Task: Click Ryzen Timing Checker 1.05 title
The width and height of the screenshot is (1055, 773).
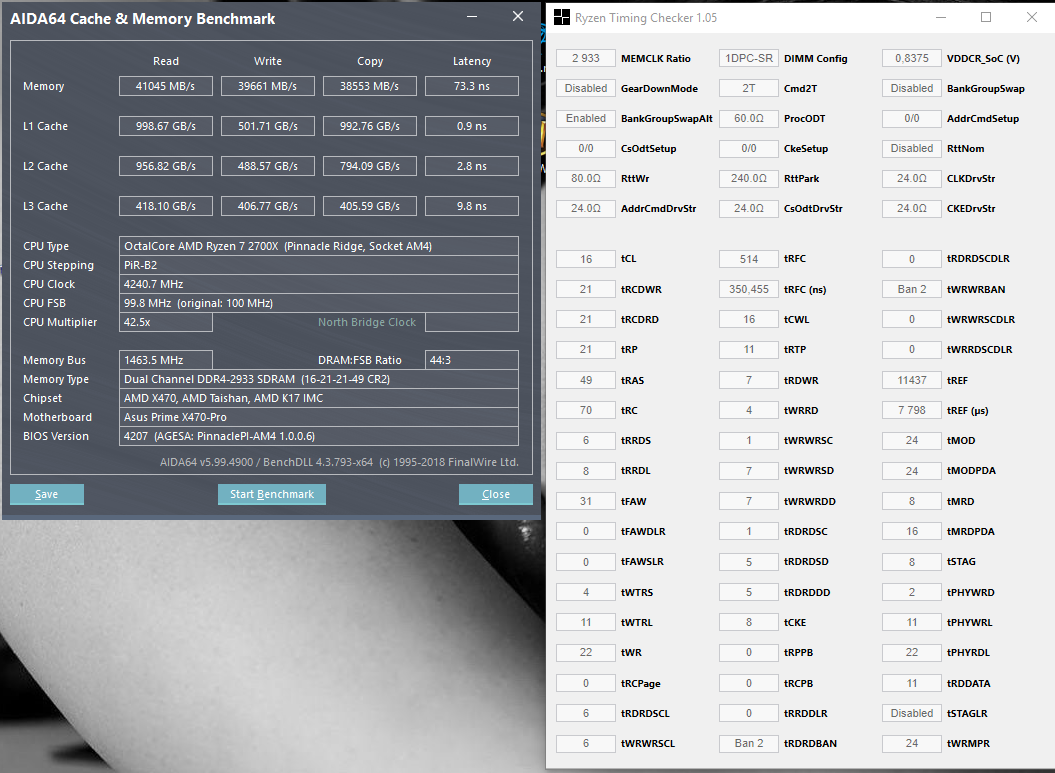Action: point(646,18)
